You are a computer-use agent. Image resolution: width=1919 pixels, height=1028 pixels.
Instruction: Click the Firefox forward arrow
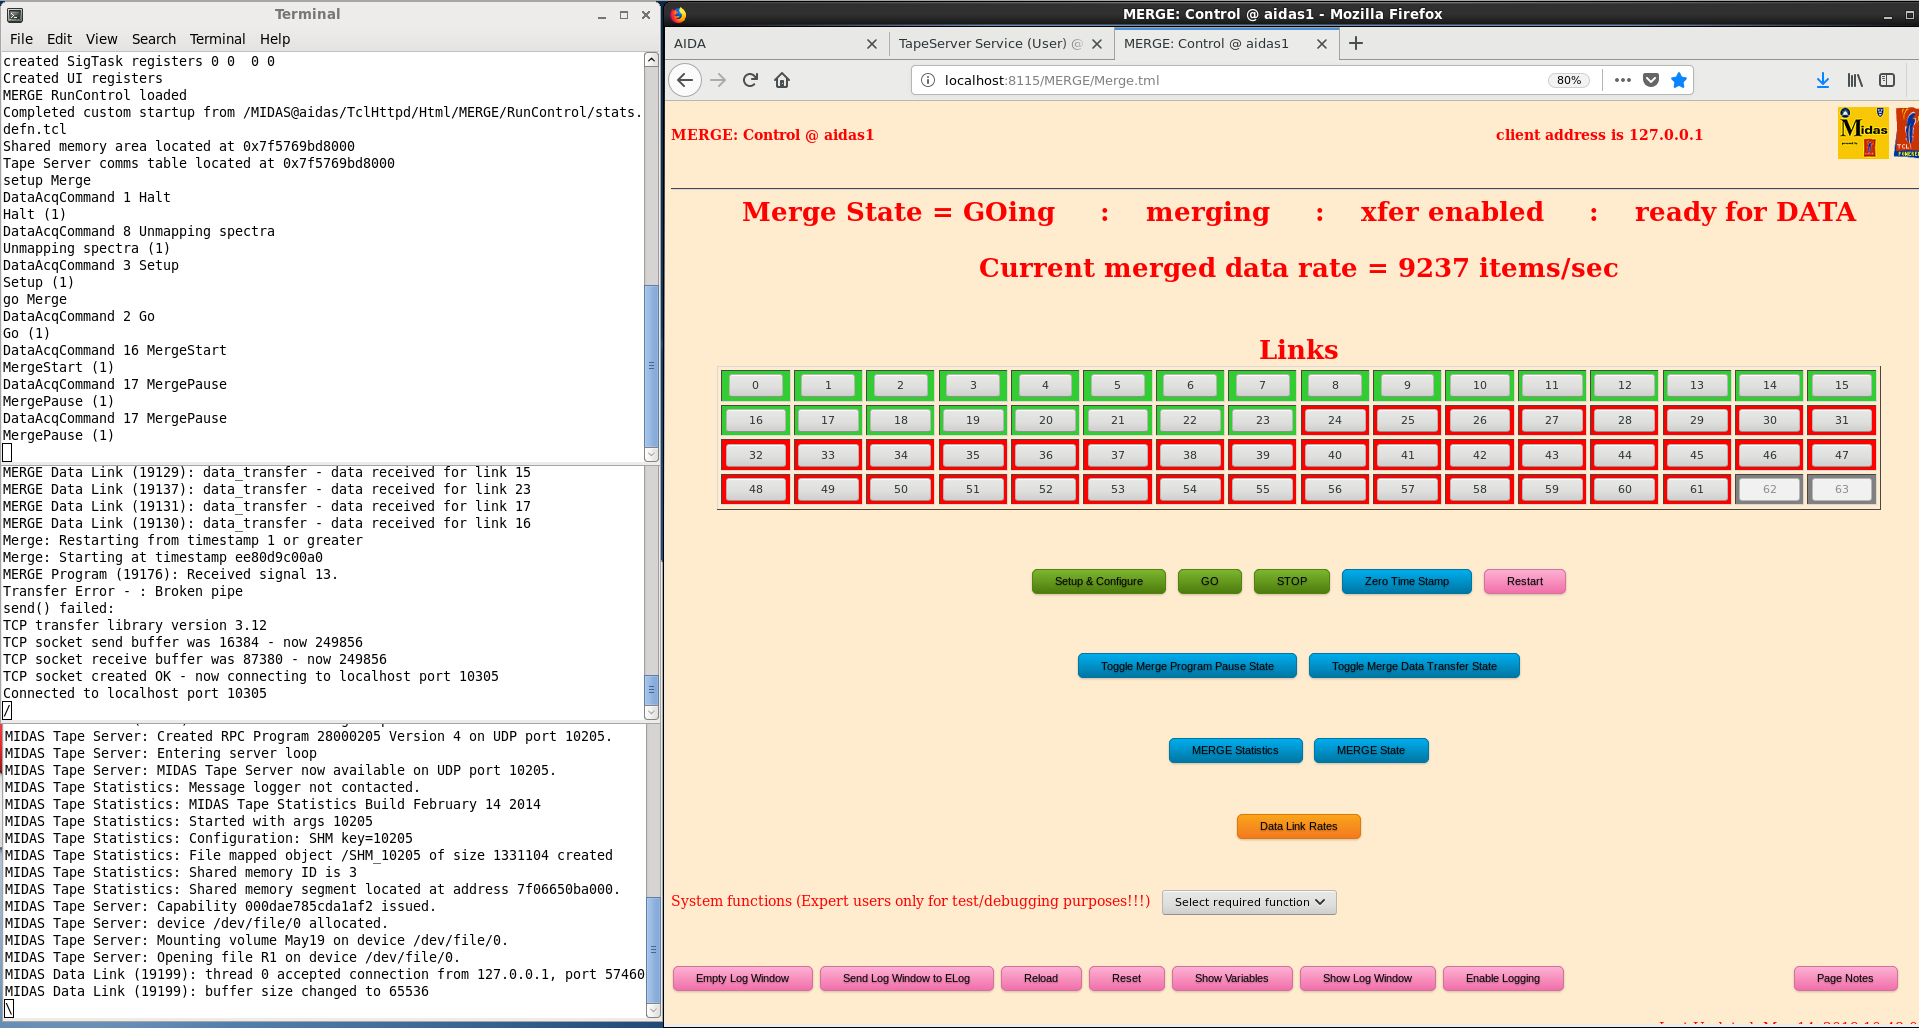[x=718, y=80]
